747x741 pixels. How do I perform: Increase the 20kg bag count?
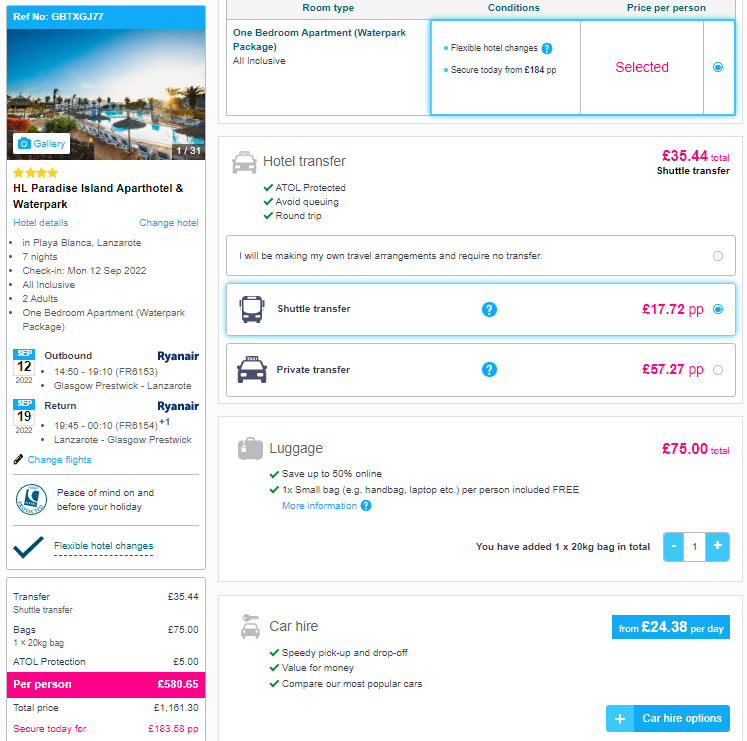717,547
